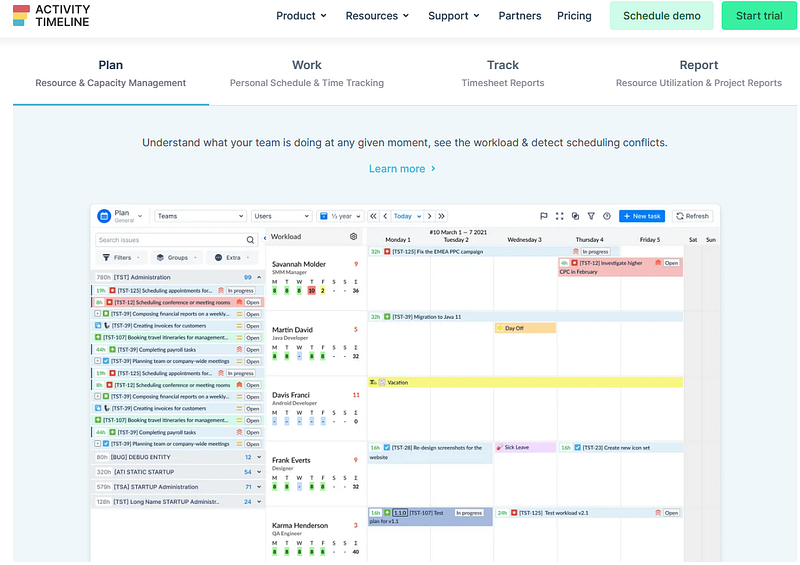Image resolution: width=800 pixels, height=565 pixels.
Task: Jump forward with the double-right arrow
Action: (x=441, y=216)
